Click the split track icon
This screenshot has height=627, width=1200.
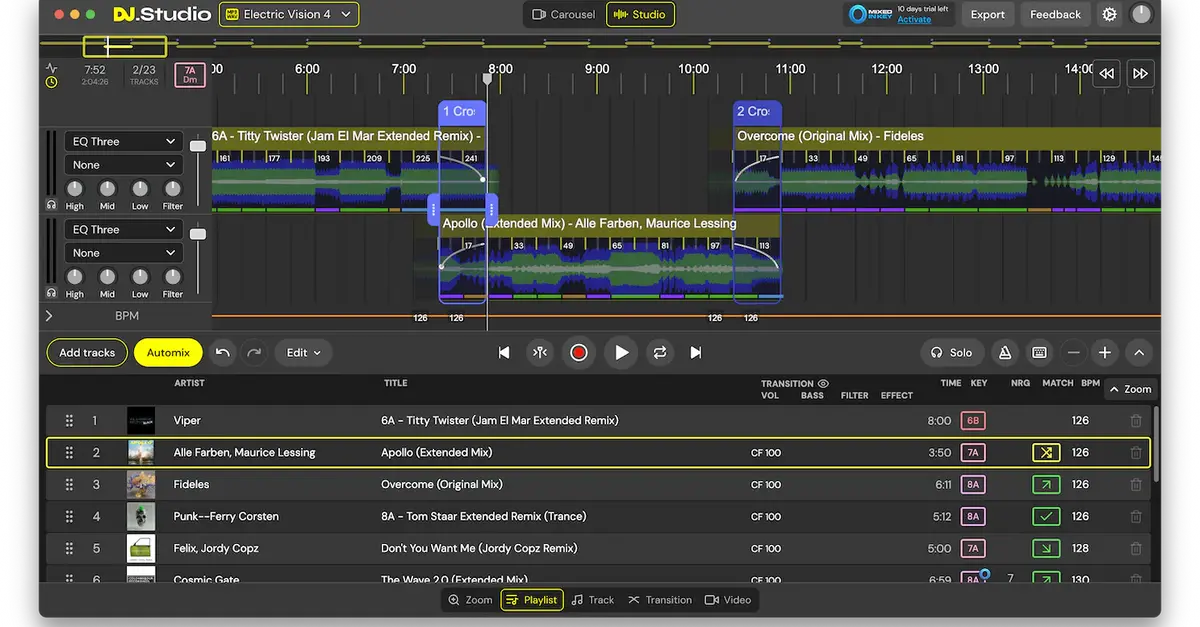click(x=540, y=352)
